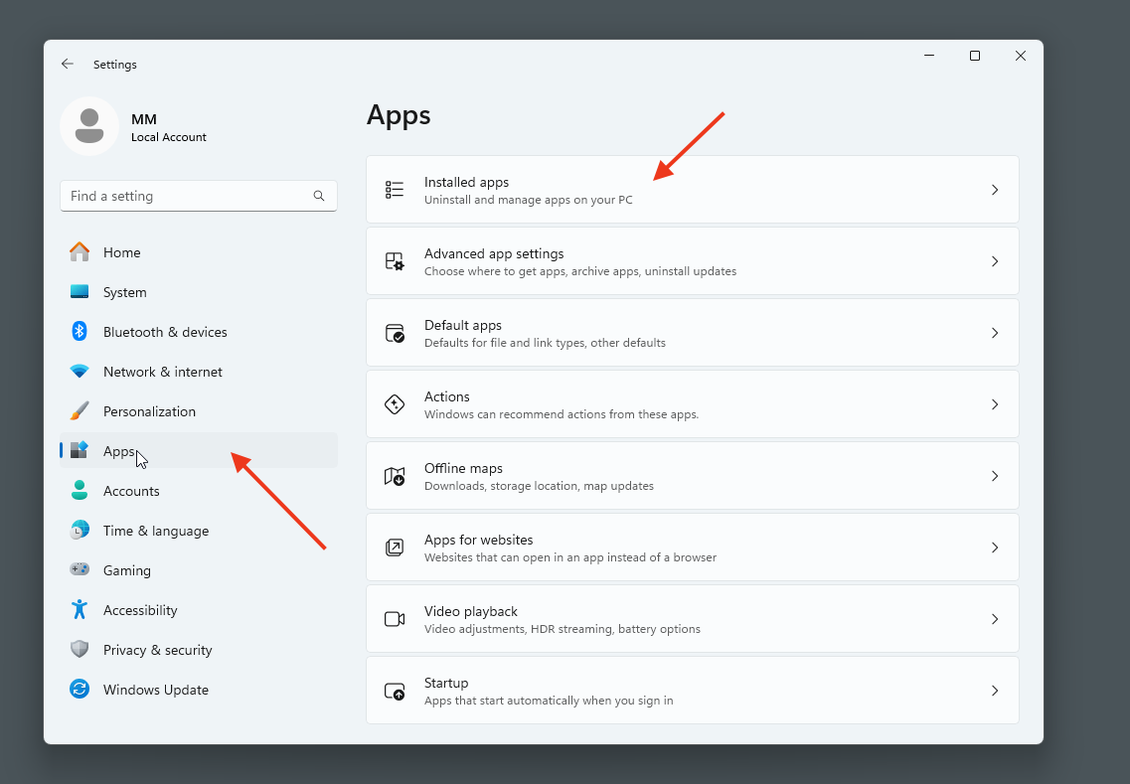Click the Network wifi icon

pos(79,371)
